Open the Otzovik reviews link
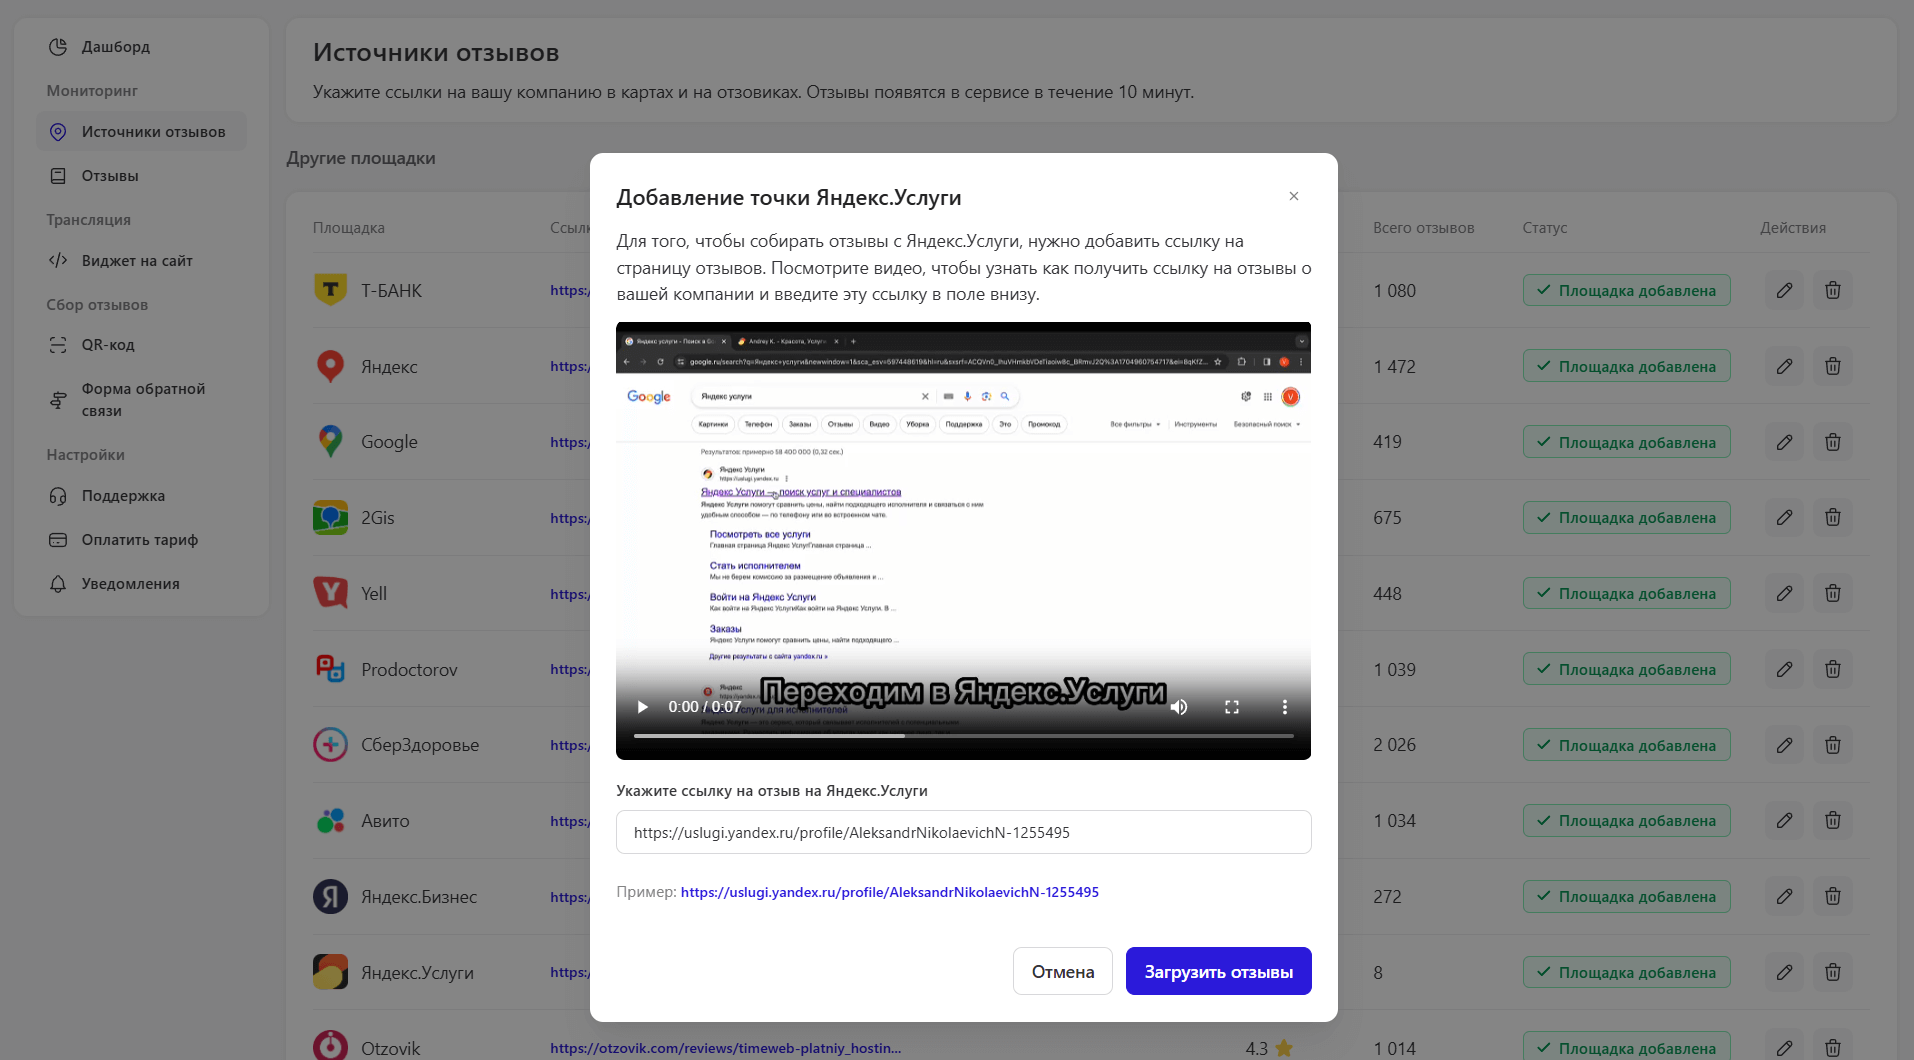The width and height of the screenshot is (1914, 1060). pyautogui.click(x=725, y=1048)
